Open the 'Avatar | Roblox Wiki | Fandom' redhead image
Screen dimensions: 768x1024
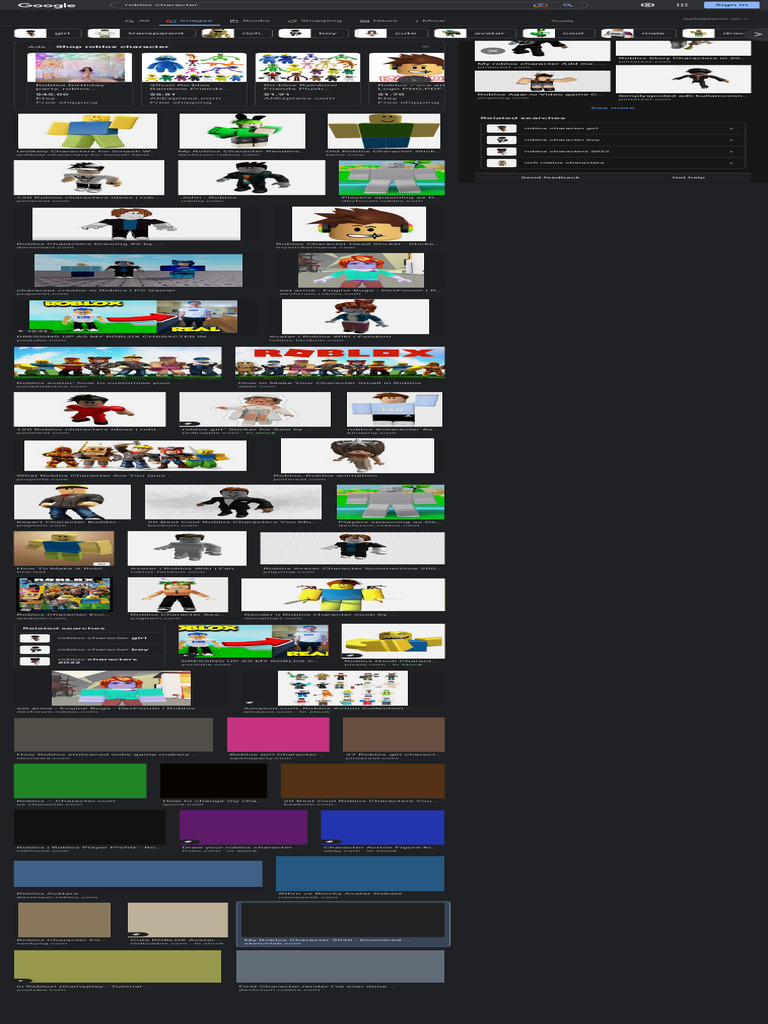(x=355, y=319)
